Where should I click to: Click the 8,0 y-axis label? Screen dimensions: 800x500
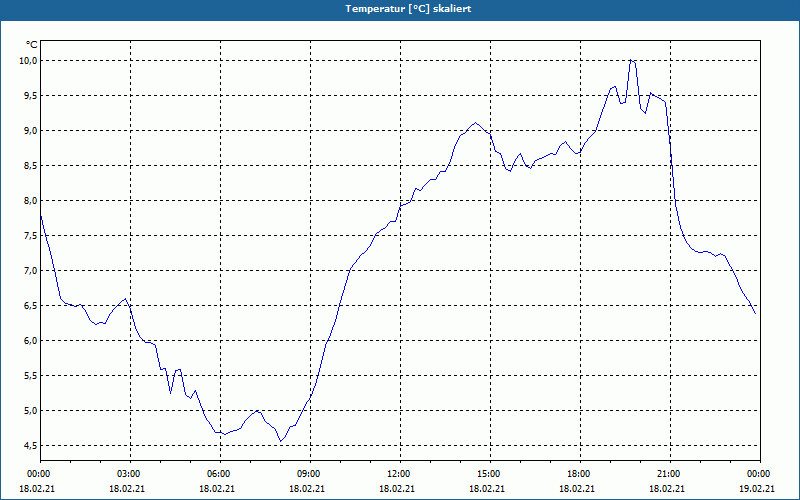(31, 201)
